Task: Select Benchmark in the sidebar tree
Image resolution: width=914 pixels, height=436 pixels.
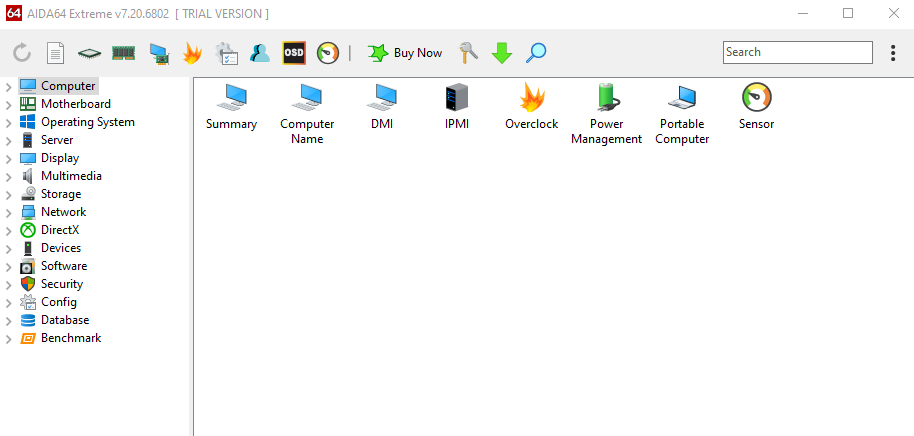Action: click(x=60, y=339)
